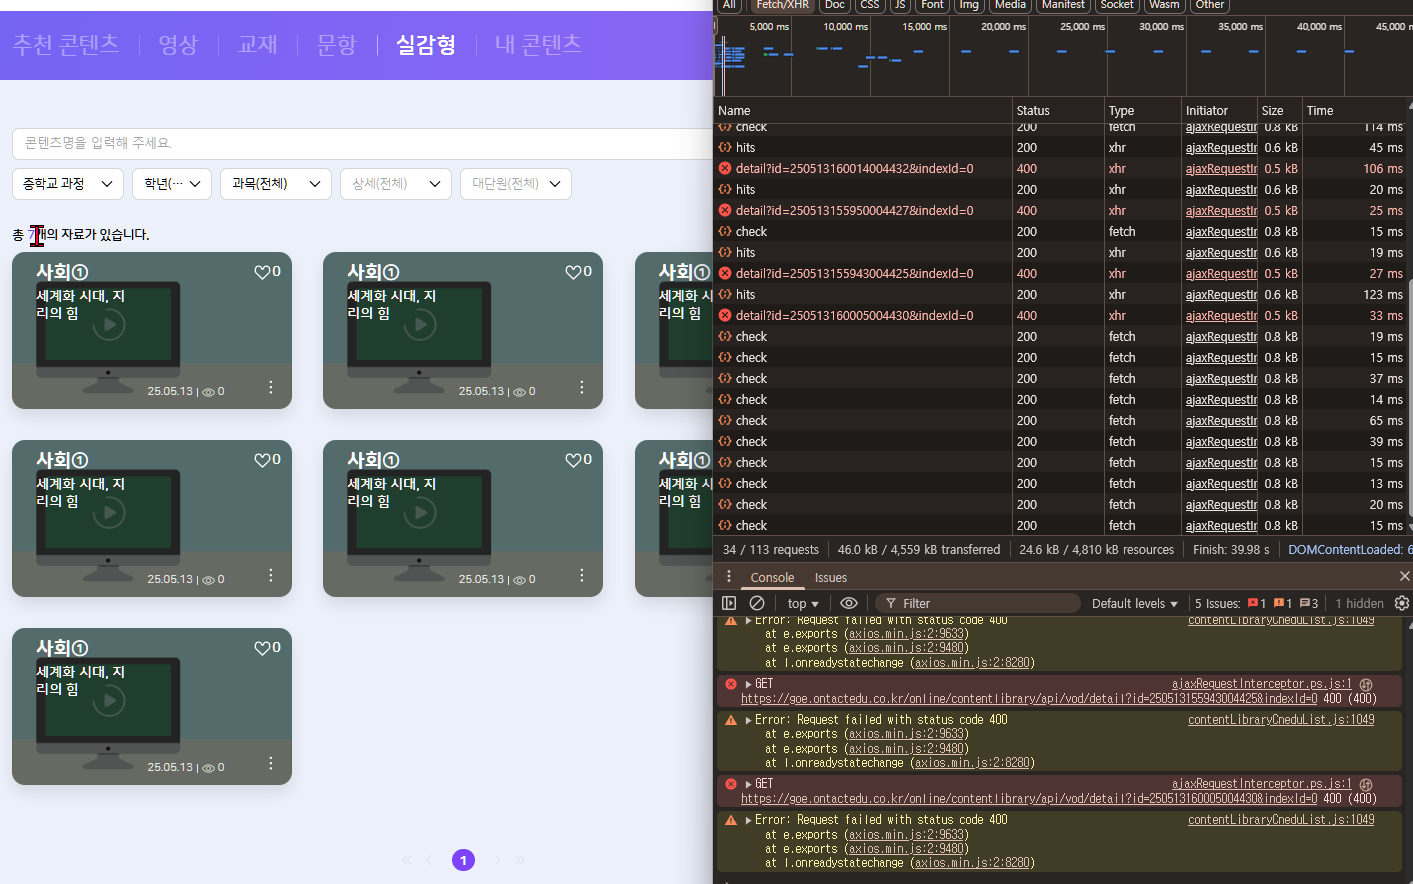Open the Default levels dropdown
Image resolution: width=1413 pixels, height=884 pixels.
1134,603
